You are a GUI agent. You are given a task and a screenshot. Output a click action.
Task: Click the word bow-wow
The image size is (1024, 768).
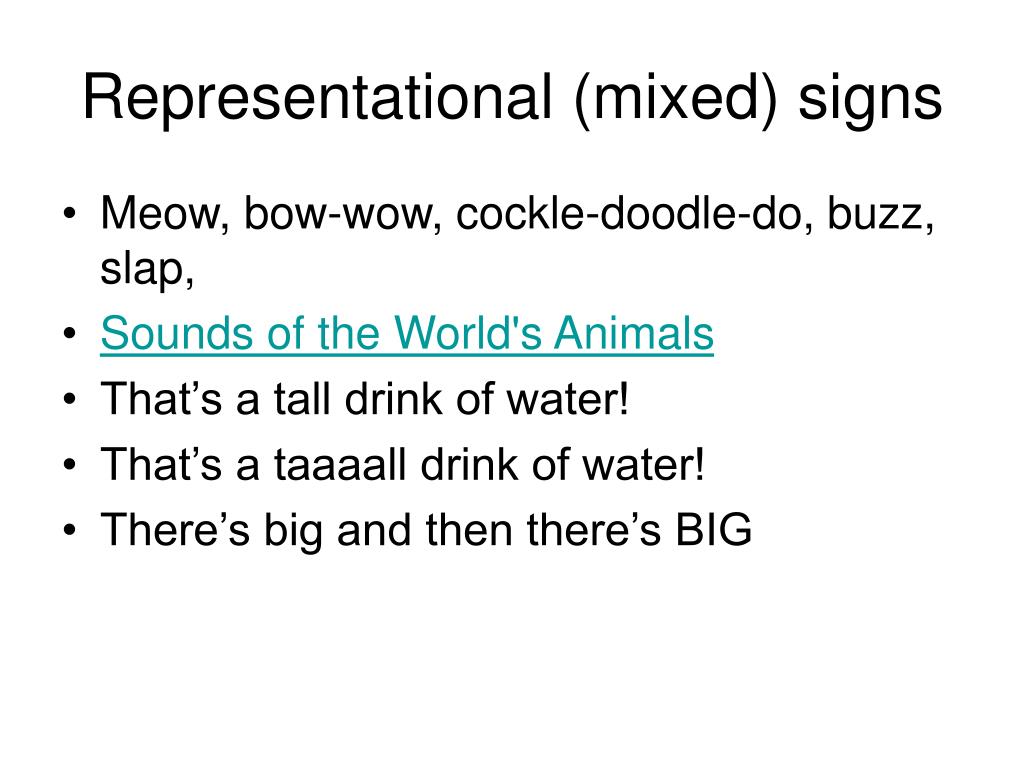point(339,214)
